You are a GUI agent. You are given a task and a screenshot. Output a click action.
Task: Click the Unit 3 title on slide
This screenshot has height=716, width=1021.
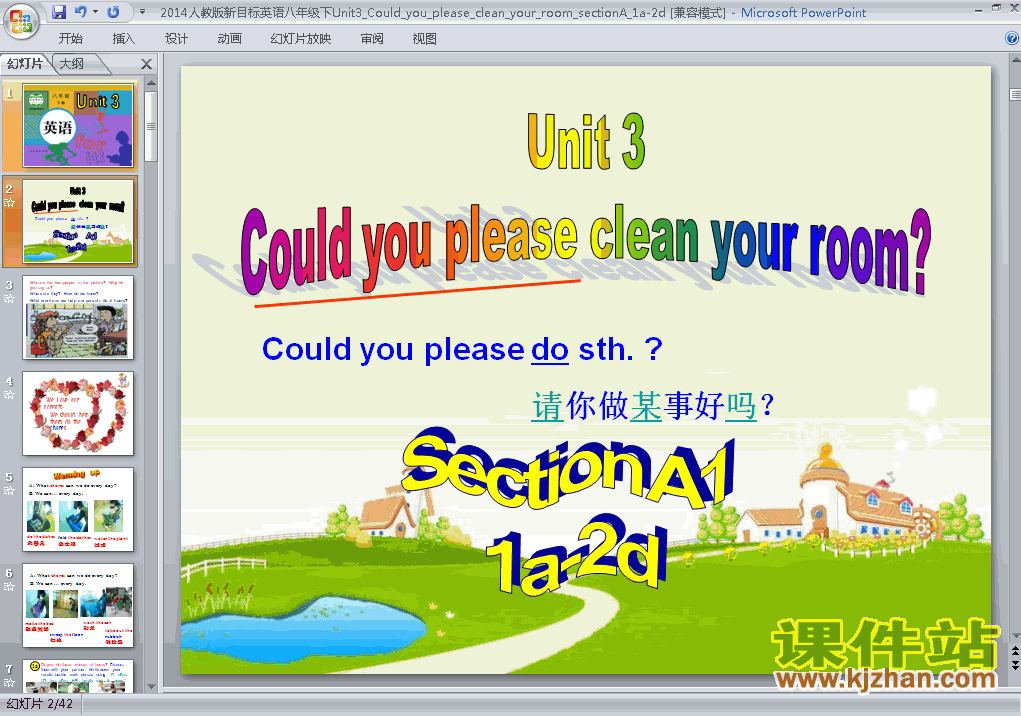[586, 141]
